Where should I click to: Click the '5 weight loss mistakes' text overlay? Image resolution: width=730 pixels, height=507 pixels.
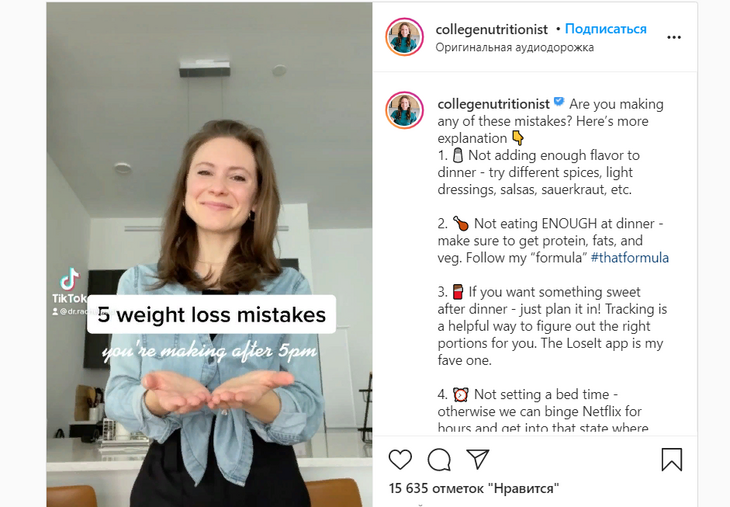point(211,315)
